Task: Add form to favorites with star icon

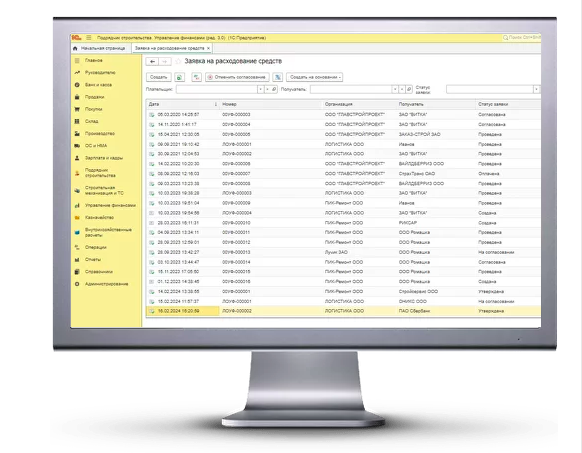Action: tap(178, 61)
